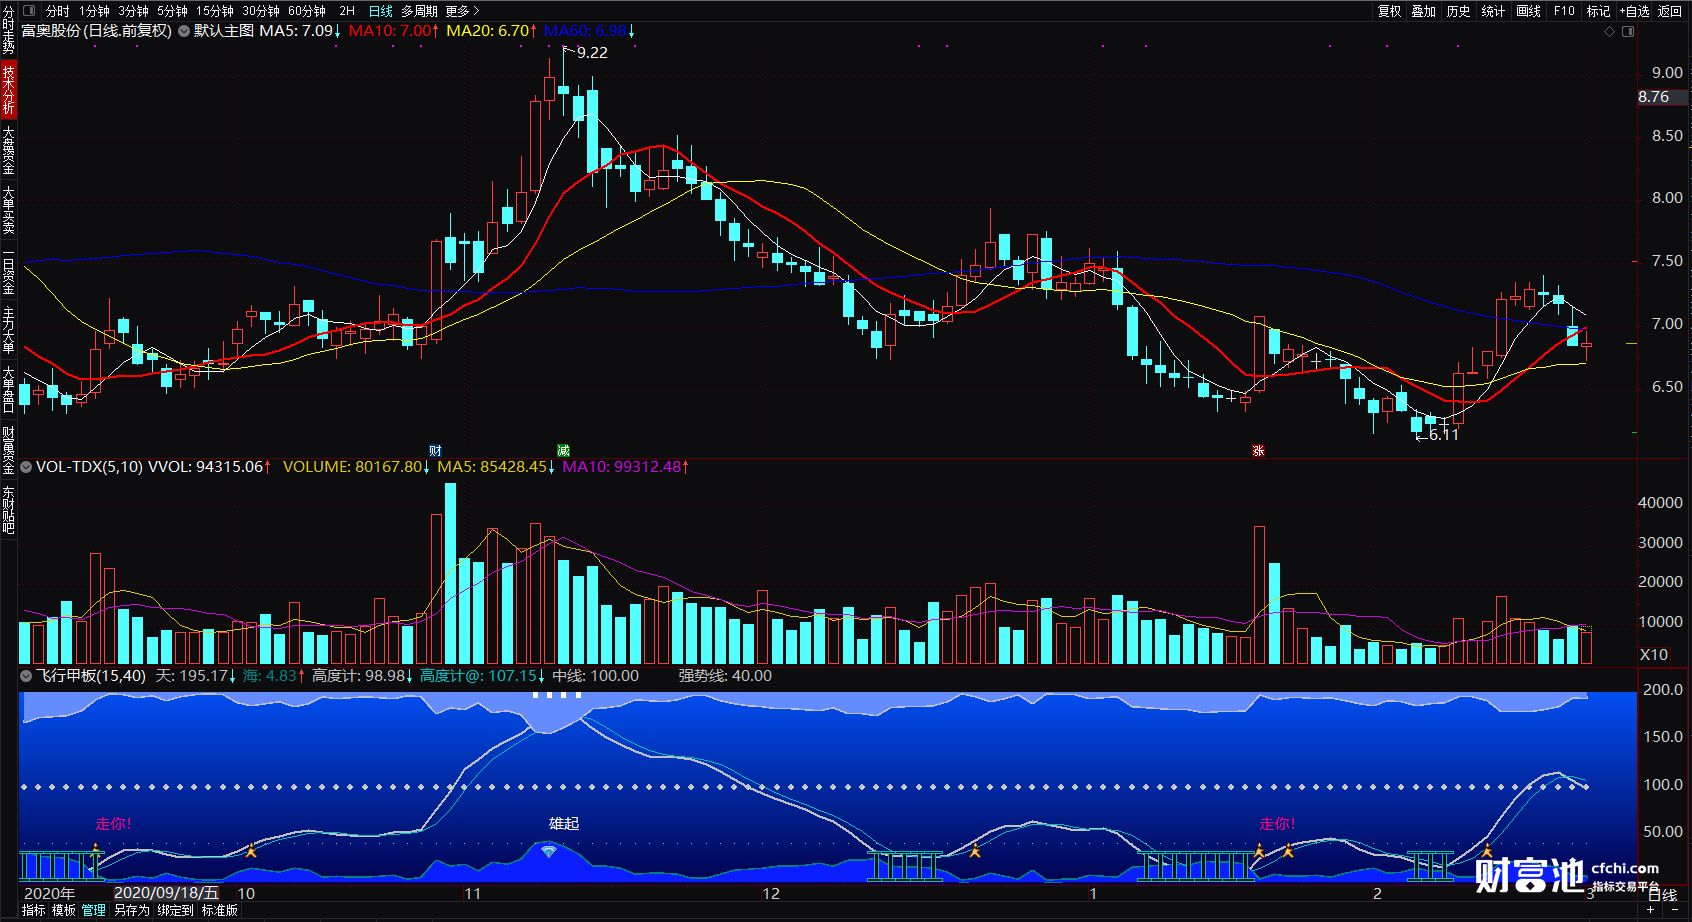This screenshot has width=1692, height=922.
Task: Click the 默认主图 main chart label
Action: click(x=224, y=31)
